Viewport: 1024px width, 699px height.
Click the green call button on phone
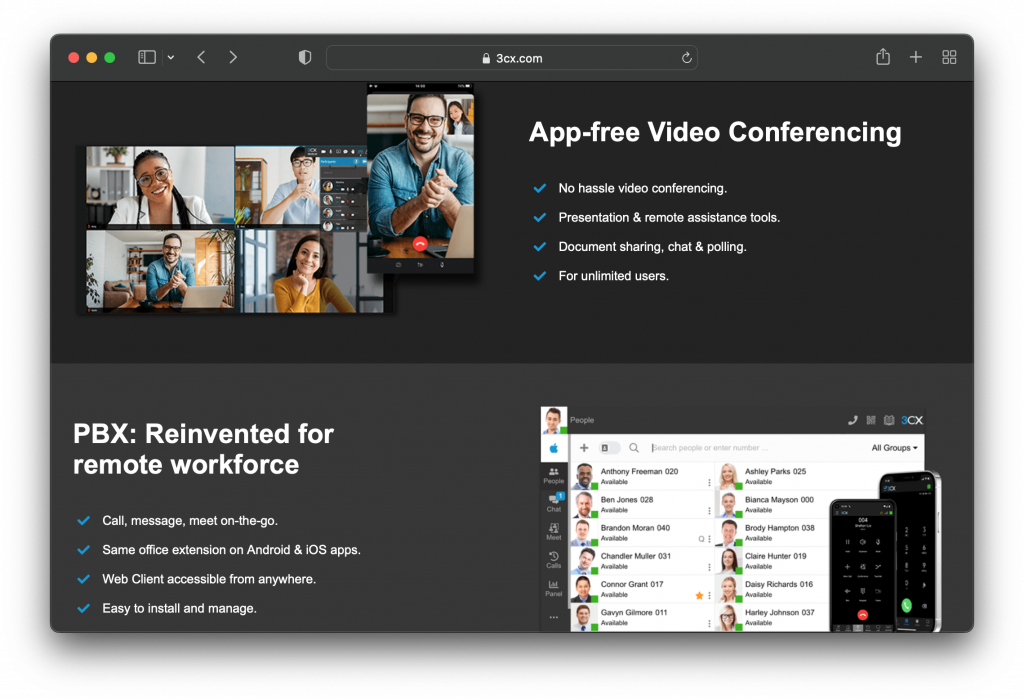[x=906, y=605]
